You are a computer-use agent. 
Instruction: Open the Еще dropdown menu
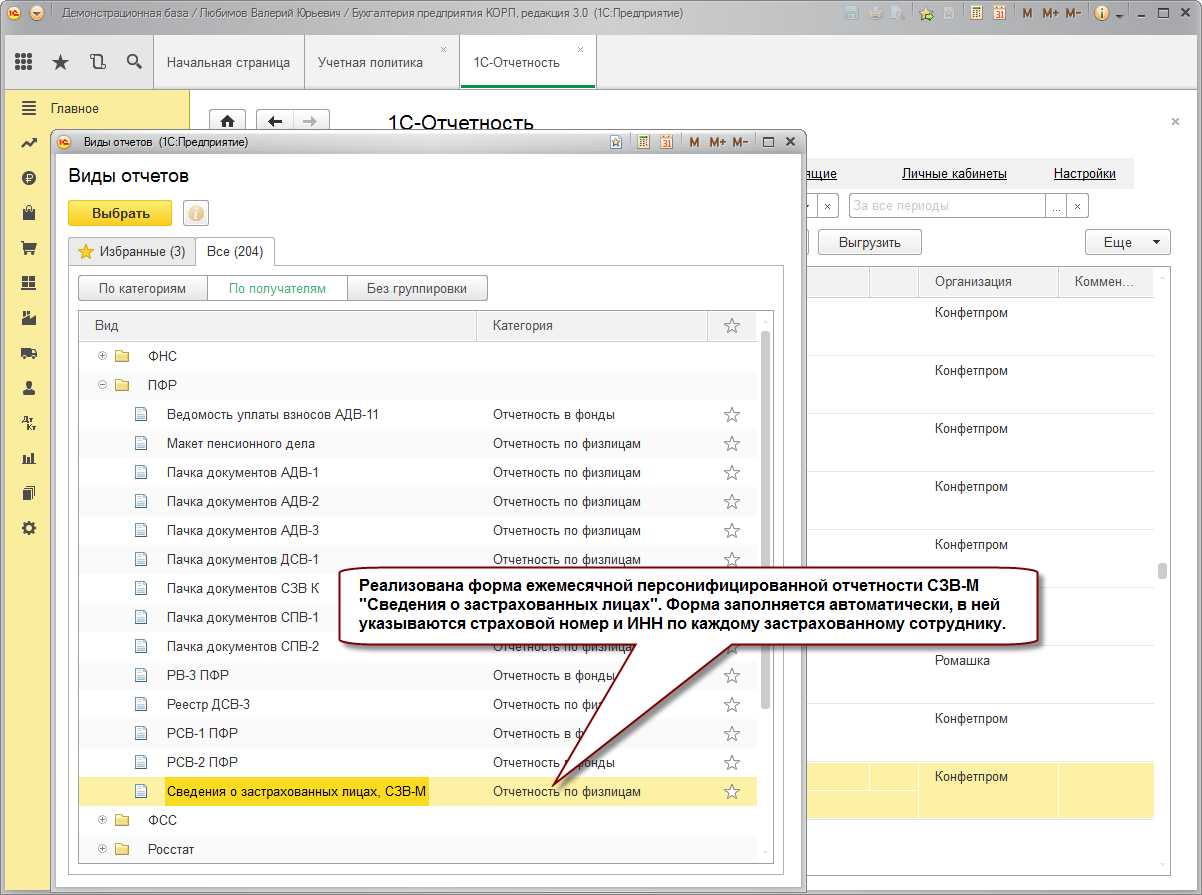tap(1128, 242)
